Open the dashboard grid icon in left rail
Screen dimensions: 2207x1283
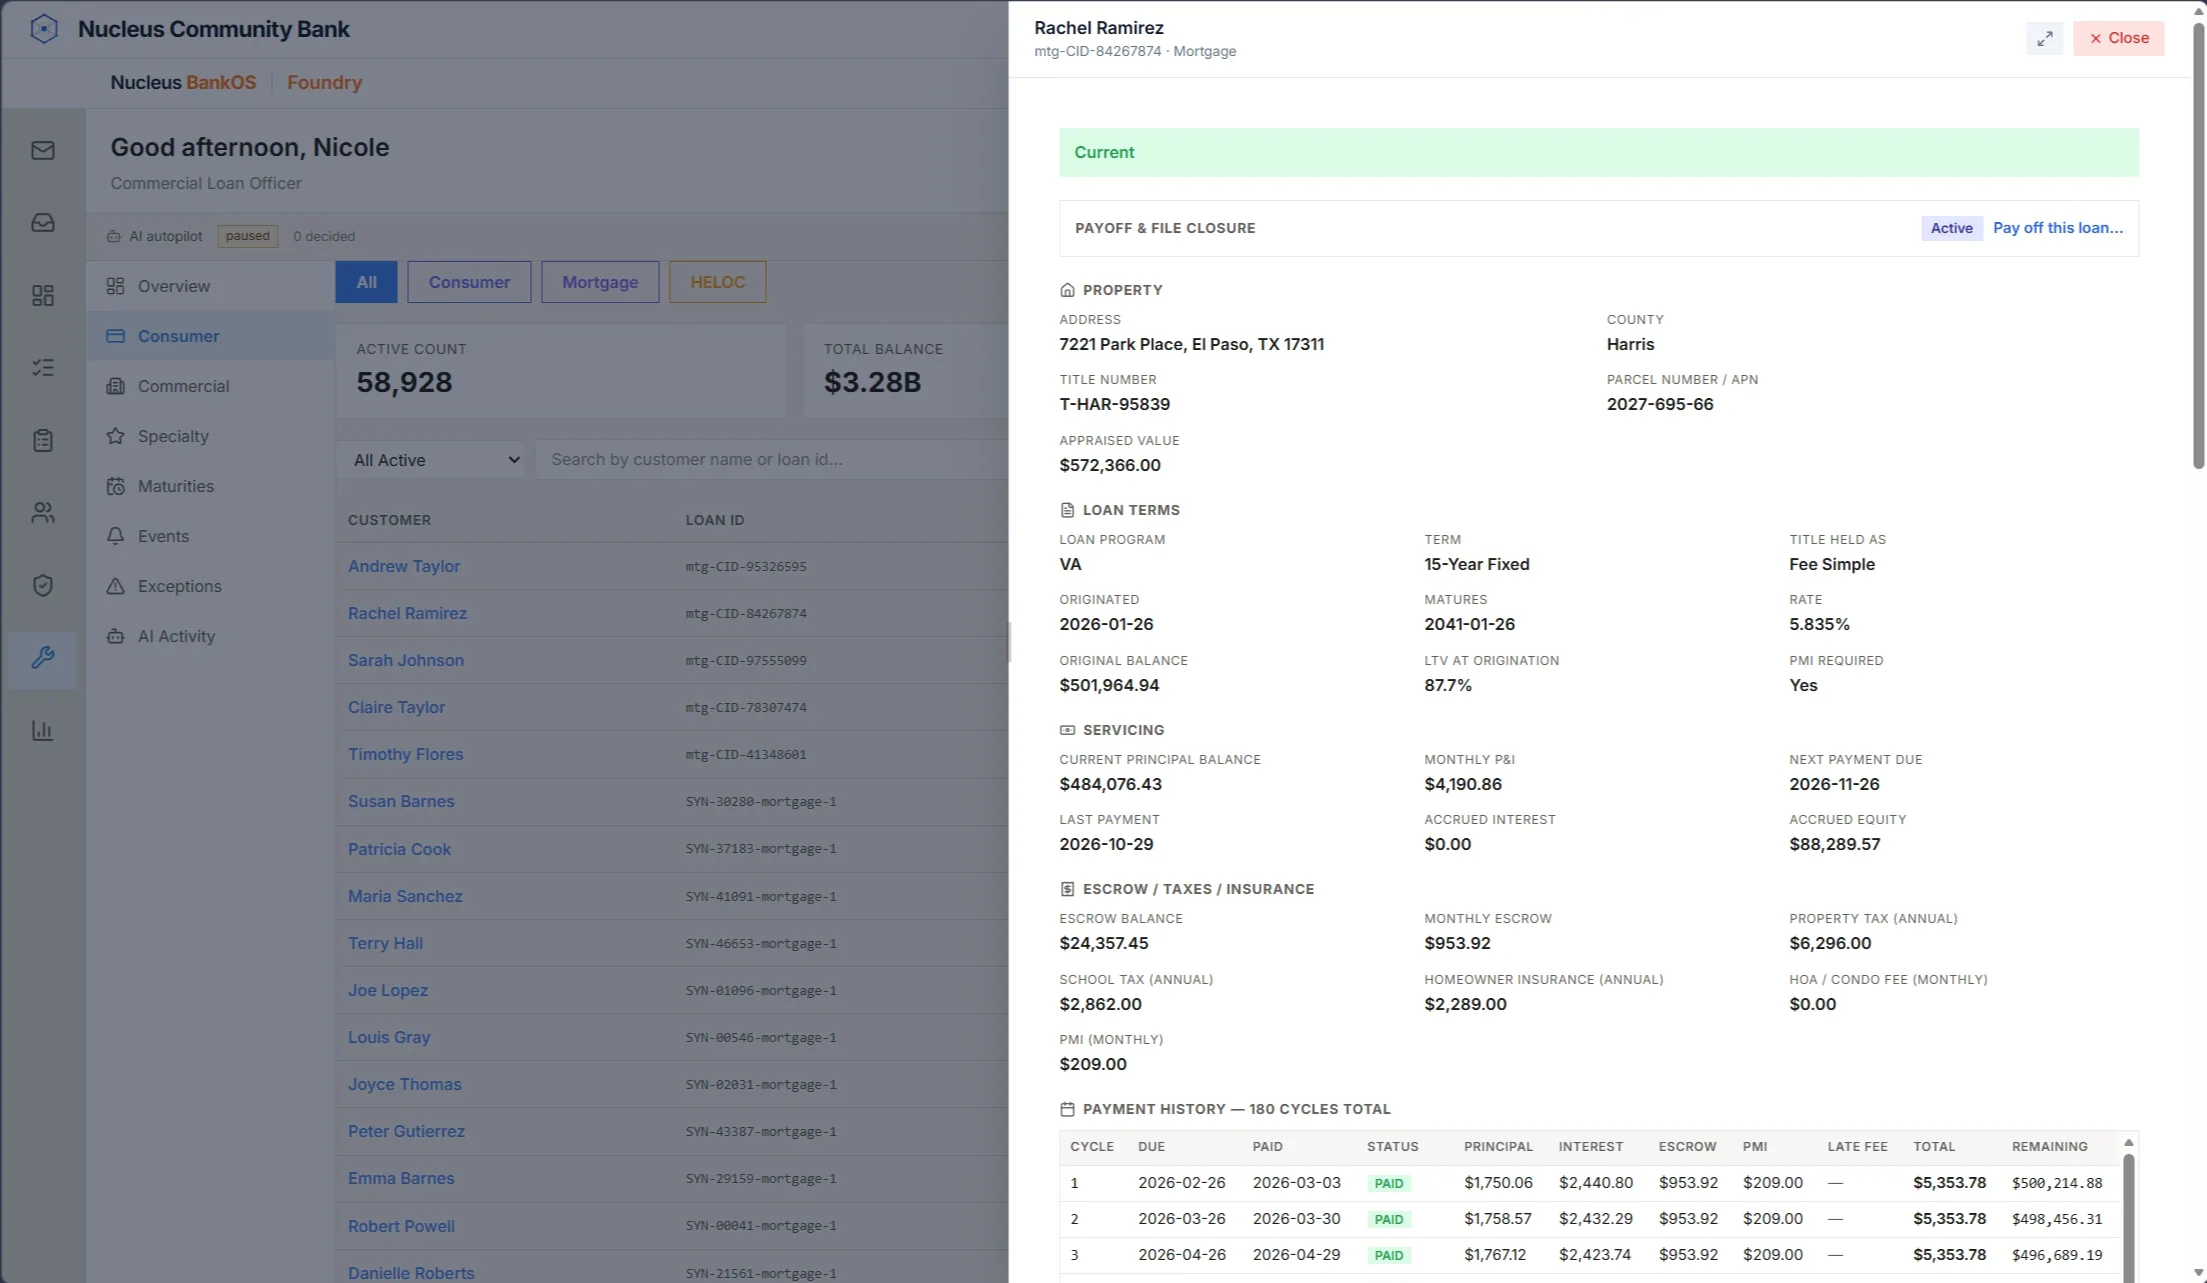point(43,296)
